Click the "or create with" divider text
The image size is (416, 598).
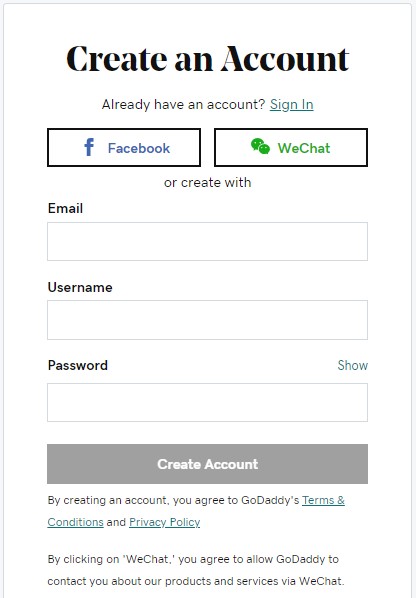pos(207,182)
